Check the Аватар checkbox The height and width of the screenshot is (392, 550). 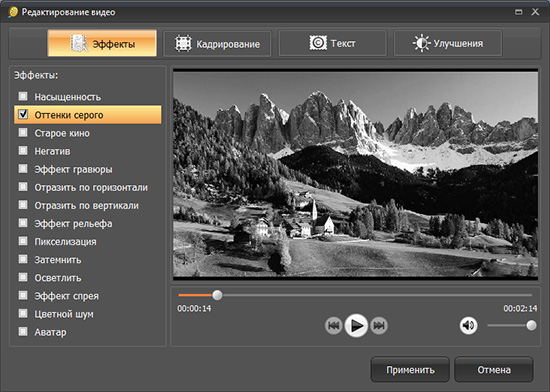(23, 331)
